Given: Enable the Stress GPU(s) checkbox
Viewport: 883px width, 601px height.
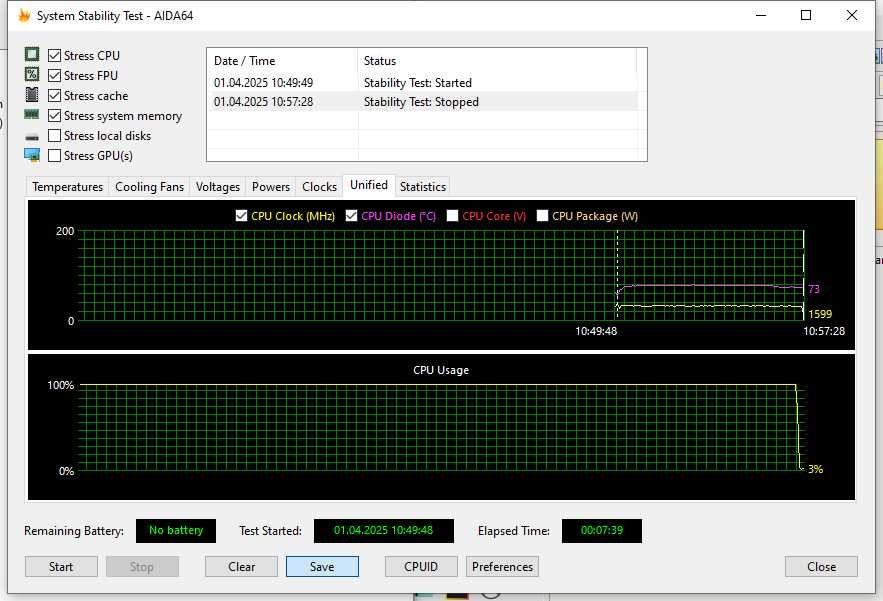Looking at the screenshot, I should point(55,155).
